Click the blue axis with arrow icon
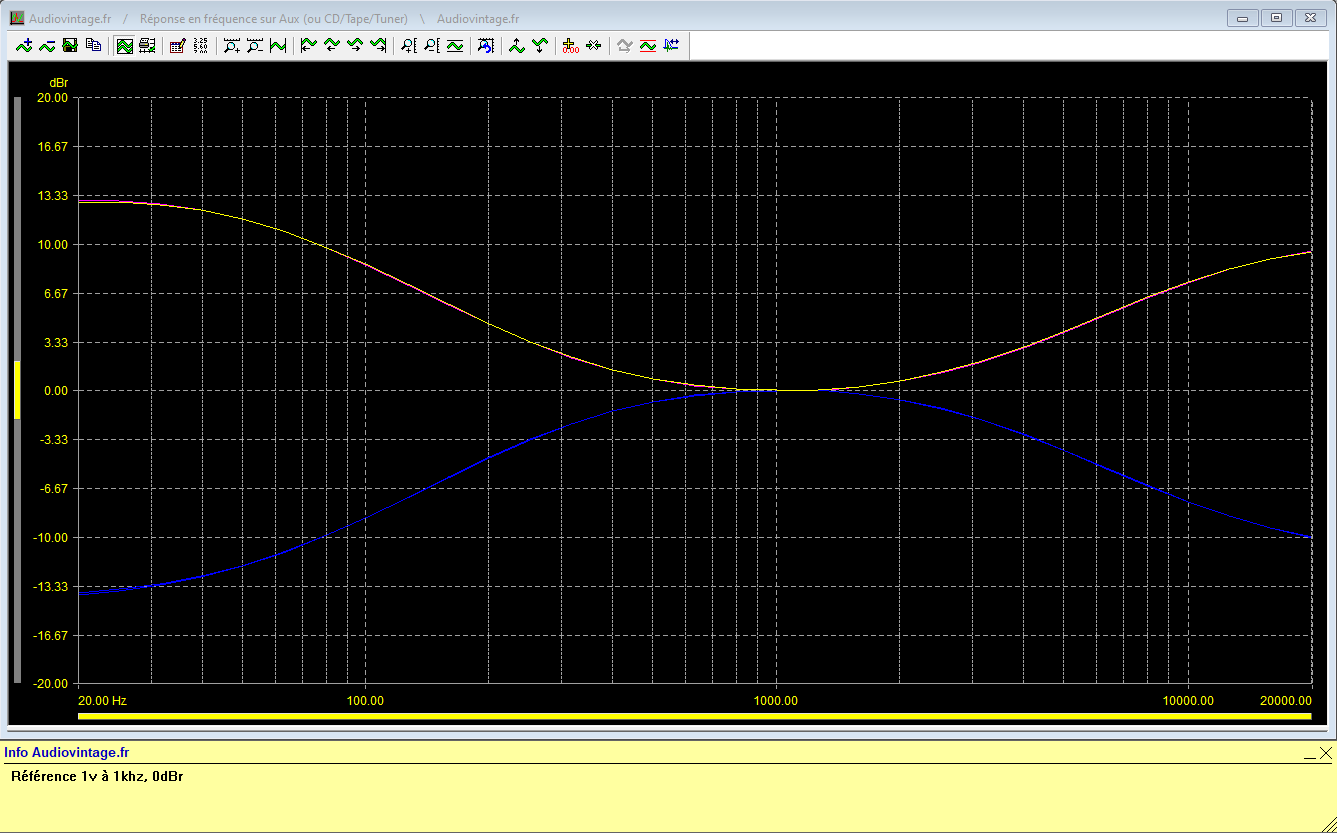The image size is (1337, 833). 671,45
